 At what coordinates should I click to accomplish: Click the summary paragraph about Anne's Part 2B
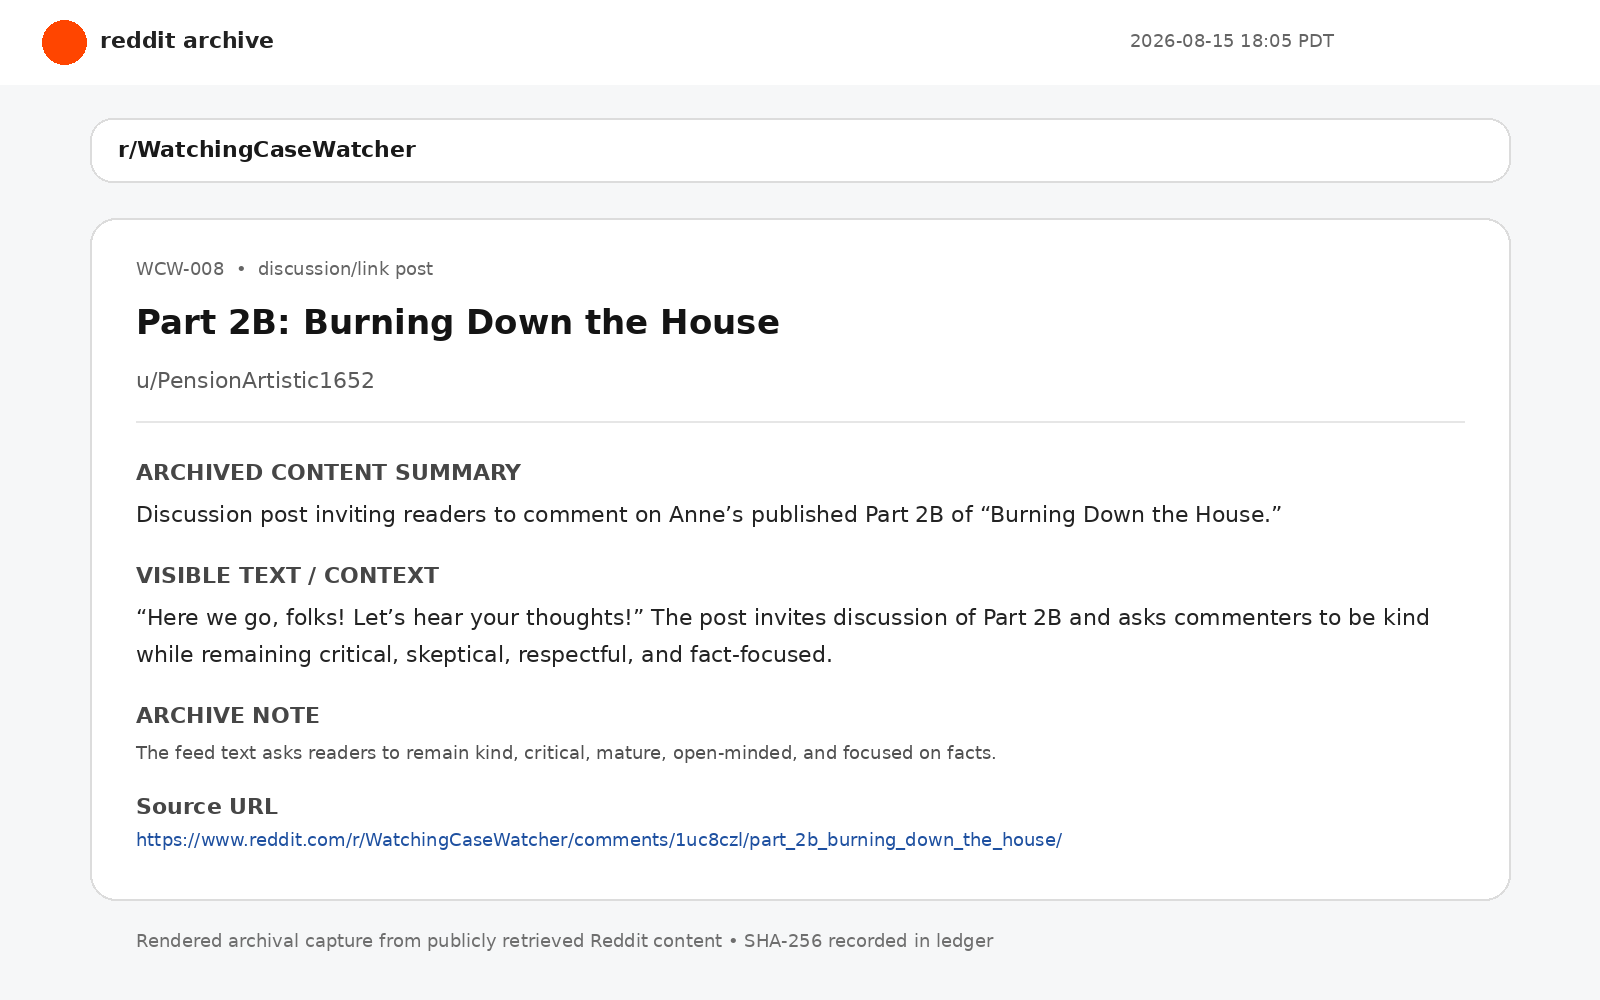[709, 515]
